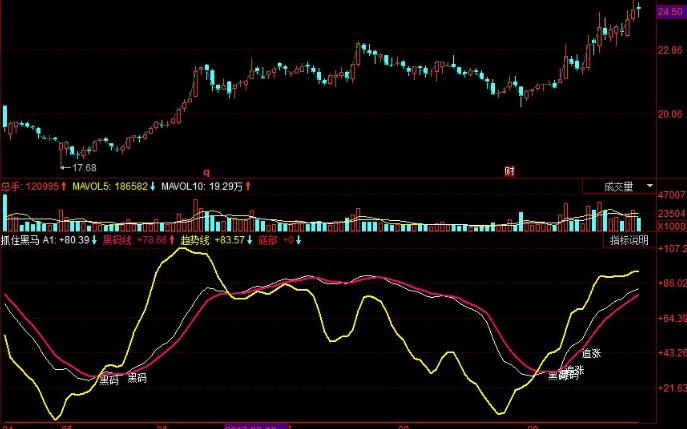The width and height of the screenshot is (687, 429).
Task: Select the 总手: 120995 volume readout
Action: point(34,186)
